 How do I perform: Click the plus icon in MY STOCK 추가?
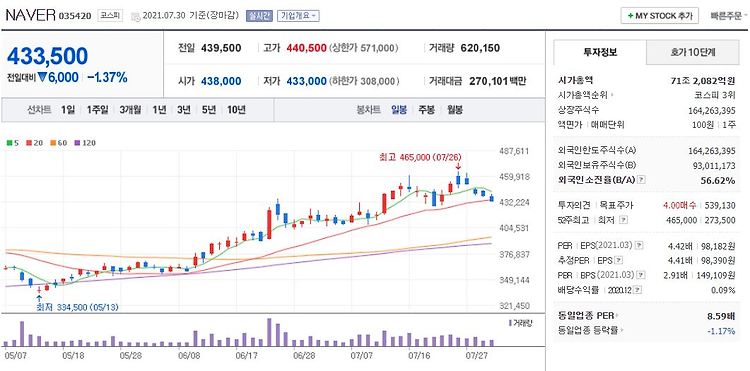tap(630, 16)
